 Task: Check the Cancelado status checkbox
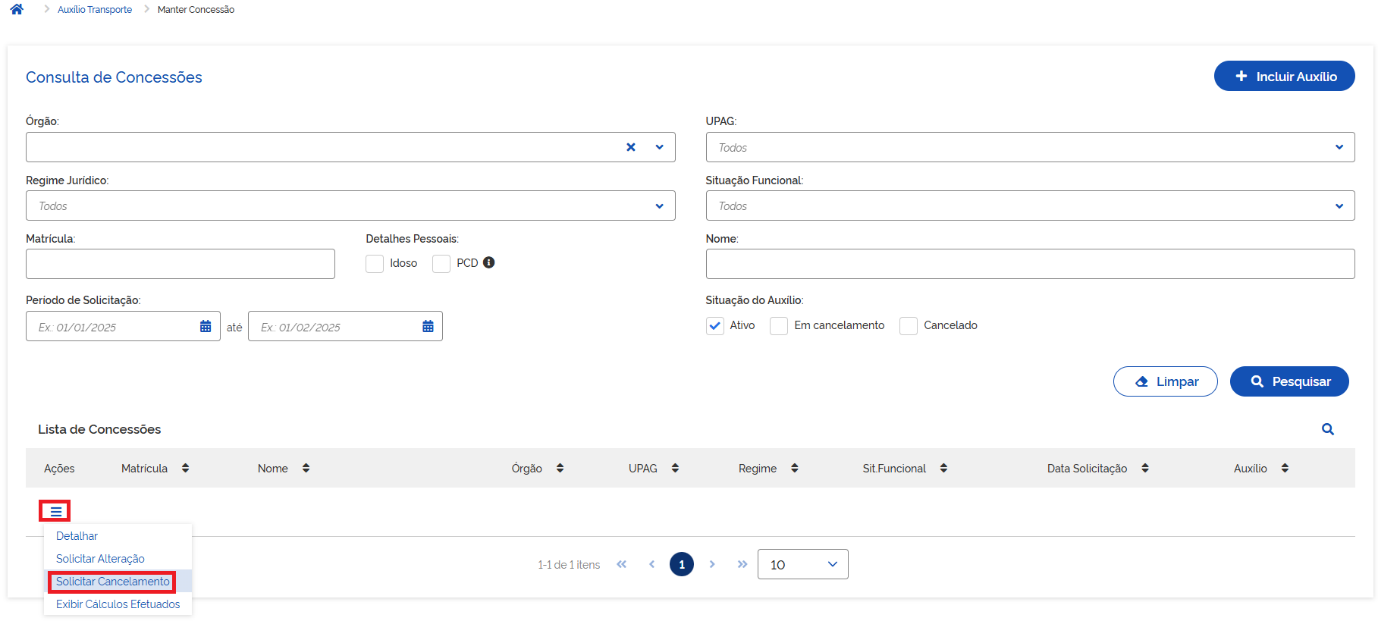pos(908,326)
